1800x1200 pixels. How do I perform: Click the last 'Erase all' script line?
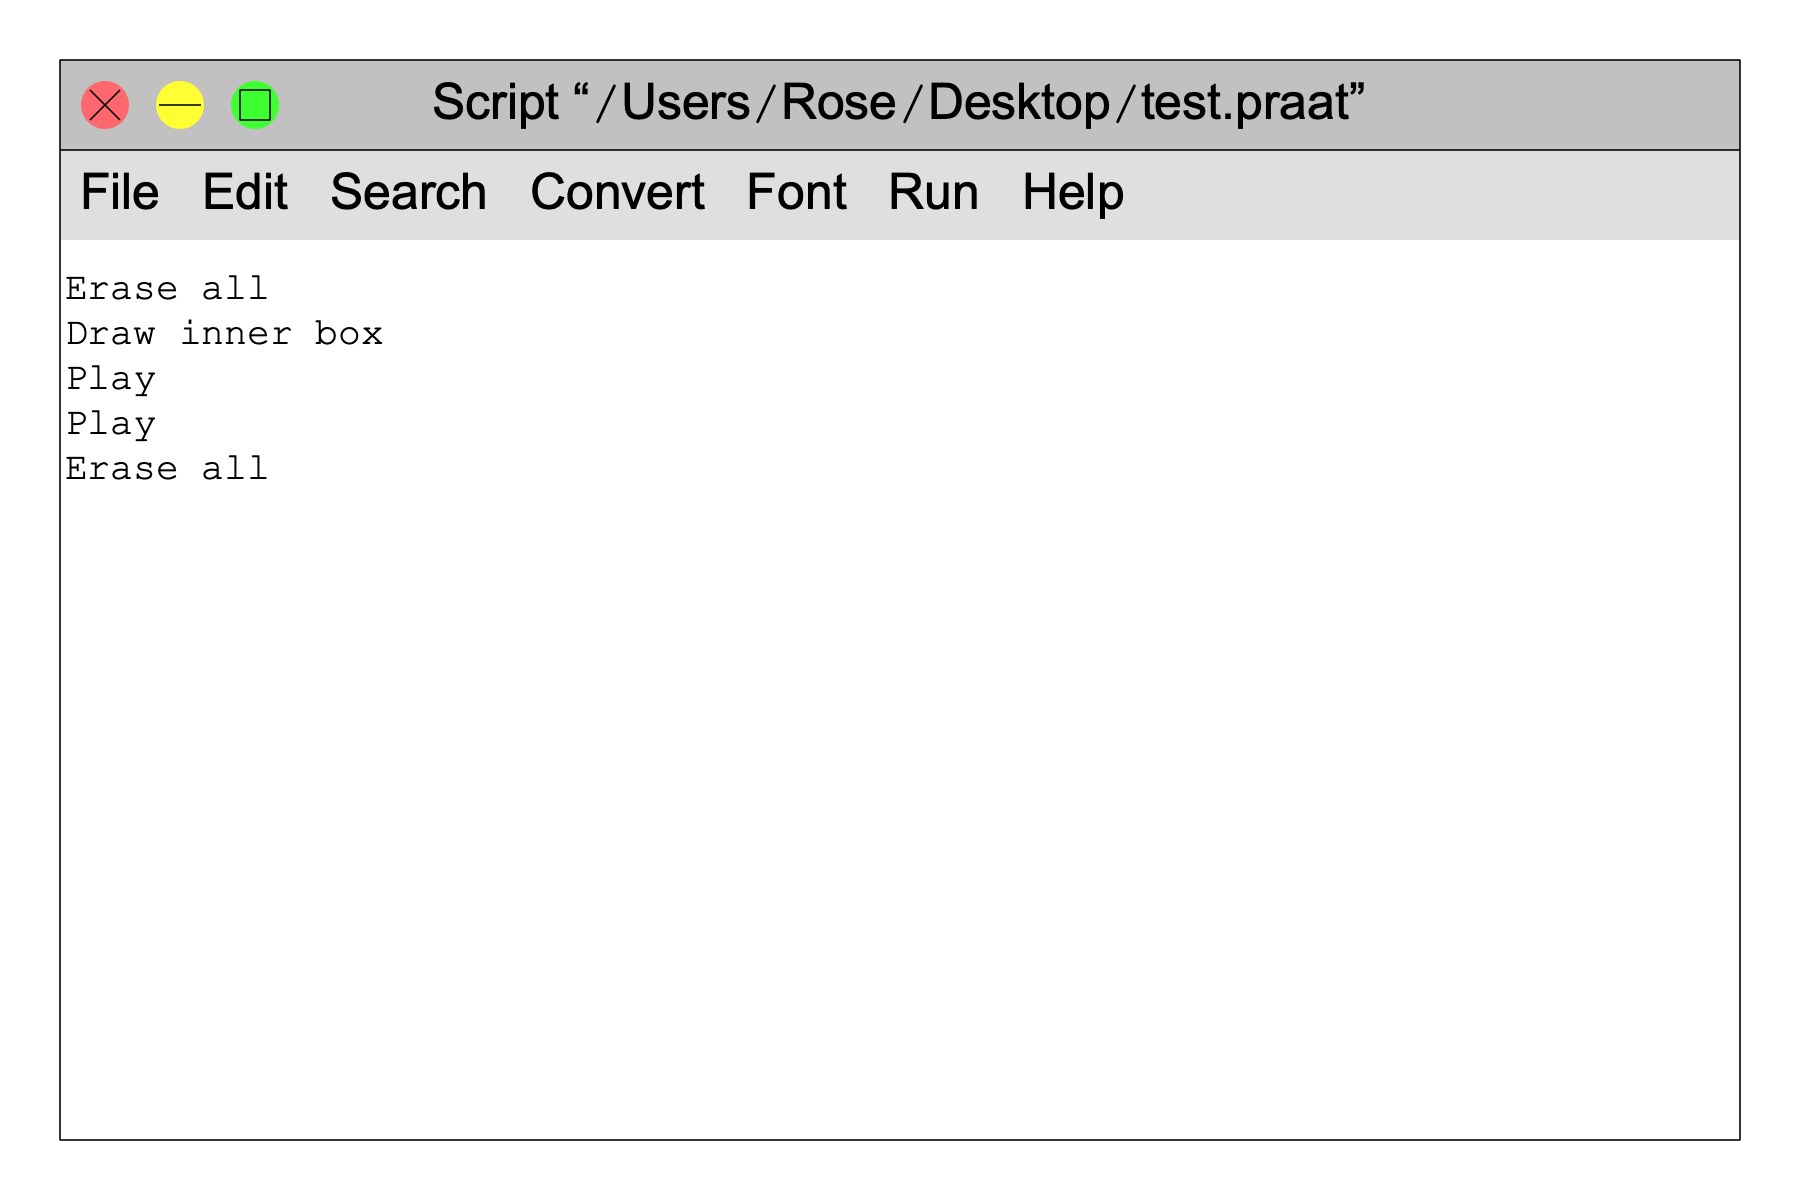(x=167, y=469)
